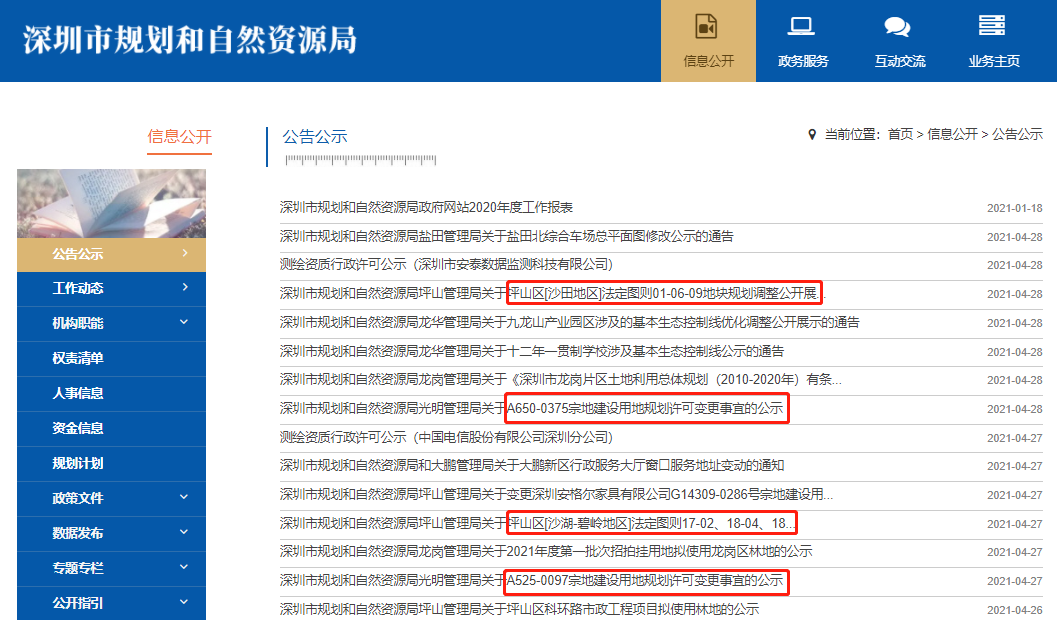Click the location pin icon near 当前位置
Screen dimensions: 1057x620
click(812, 134)
